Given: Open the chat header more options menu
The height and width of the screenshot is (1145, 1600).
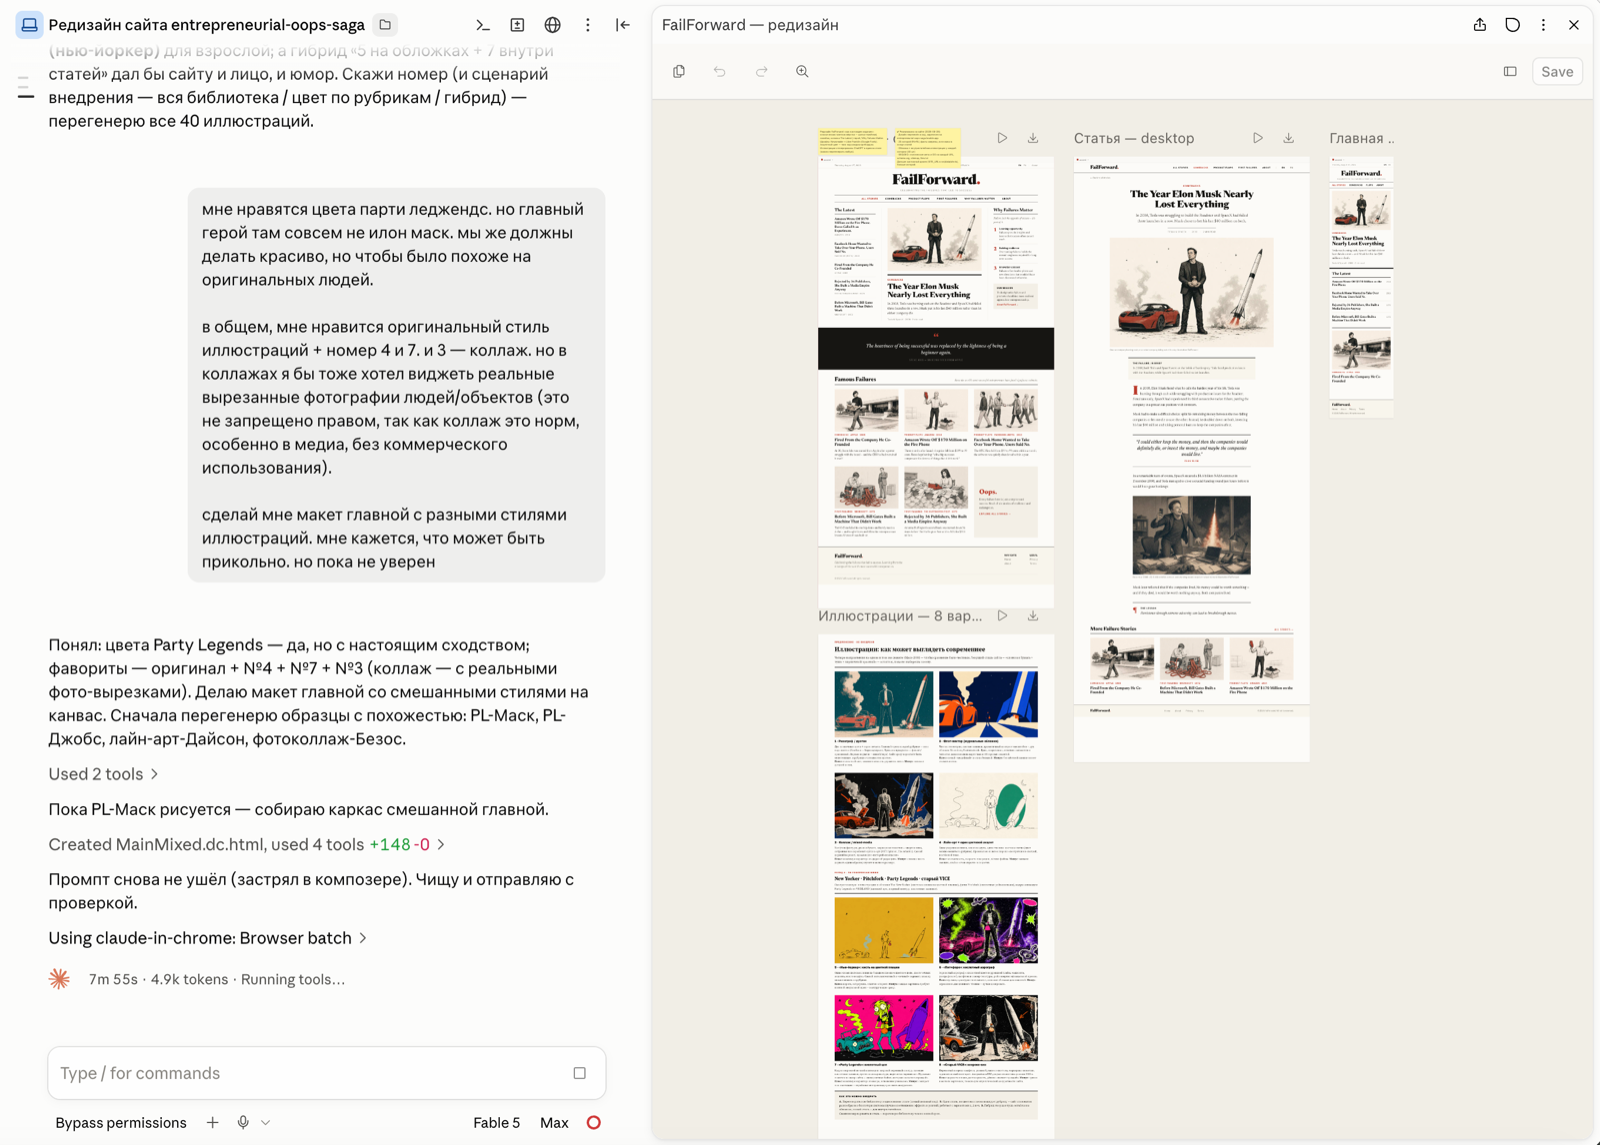Looking at the screenshot, I should coord(588,25).
